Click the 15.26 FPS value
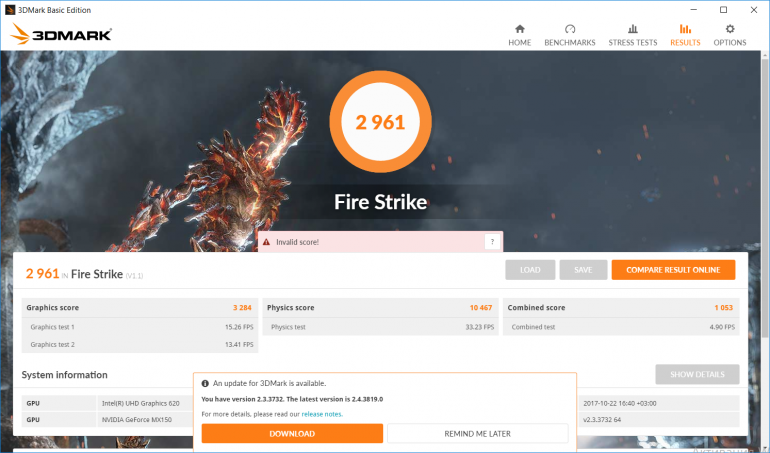Screen dimensions: 770x453 tap(239, 327)
